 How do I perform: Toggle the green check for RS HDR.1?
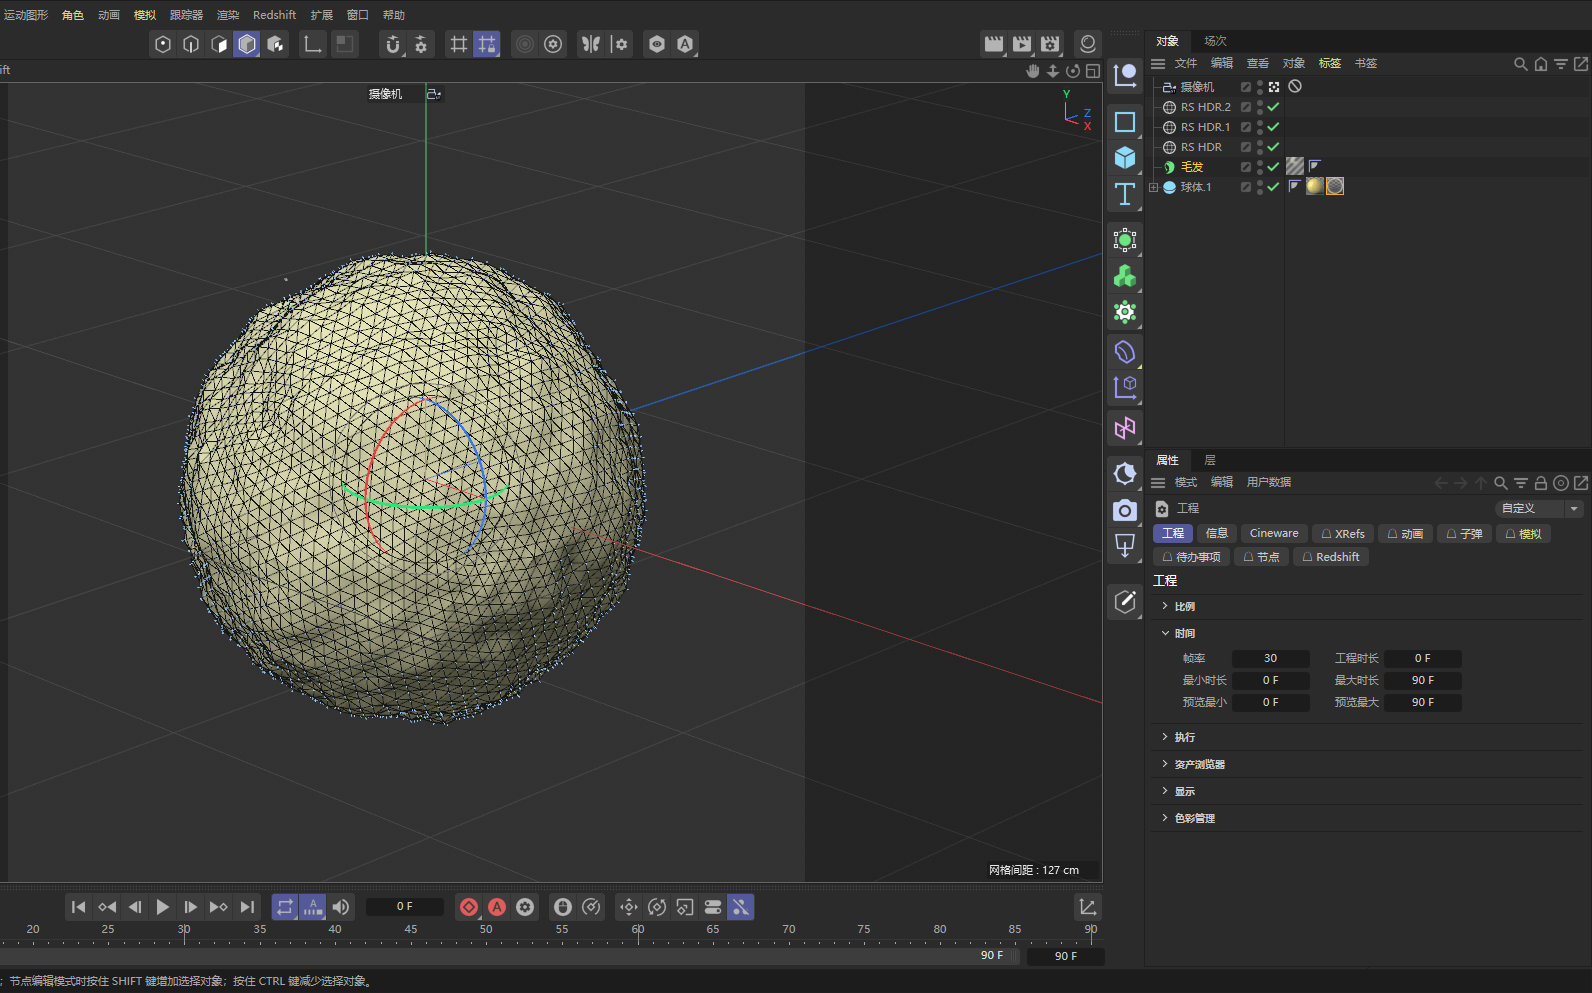point(1273,127)
